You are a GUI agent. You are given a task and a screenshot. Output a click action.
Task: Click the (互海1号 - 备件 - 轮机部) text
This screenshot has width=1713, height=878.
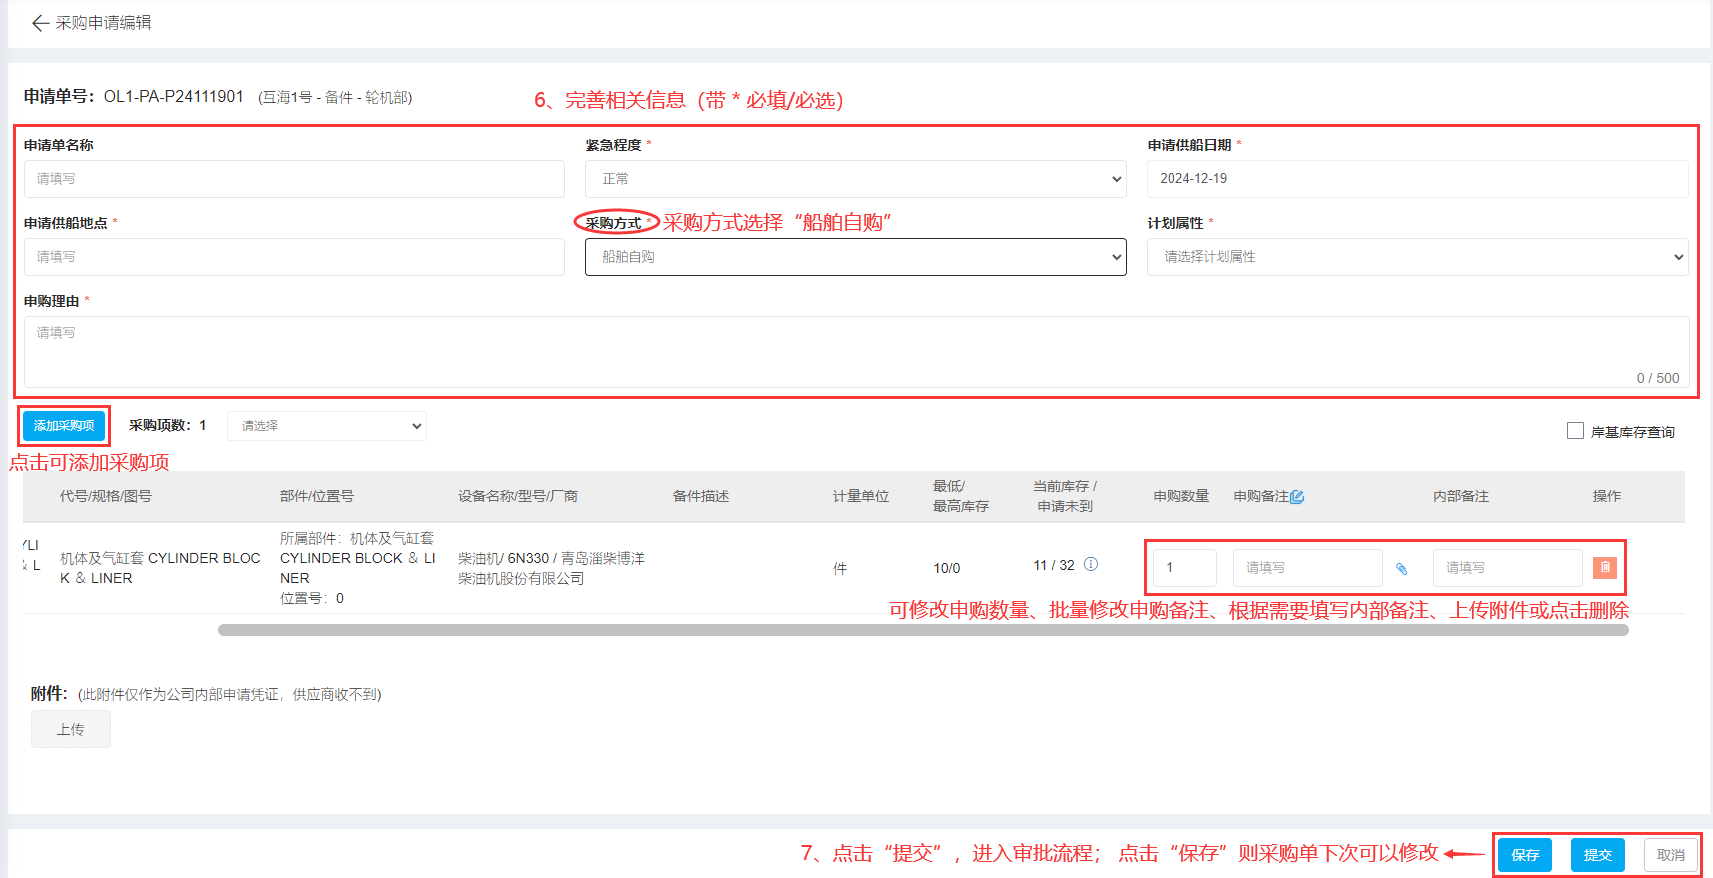point(335,97)
